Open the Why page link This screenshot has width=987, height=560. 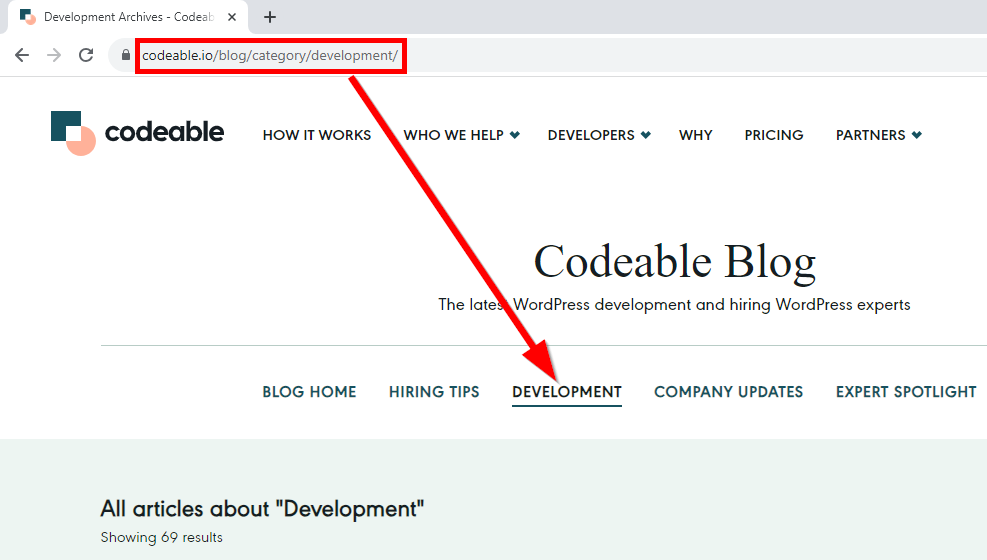(696, 135)
